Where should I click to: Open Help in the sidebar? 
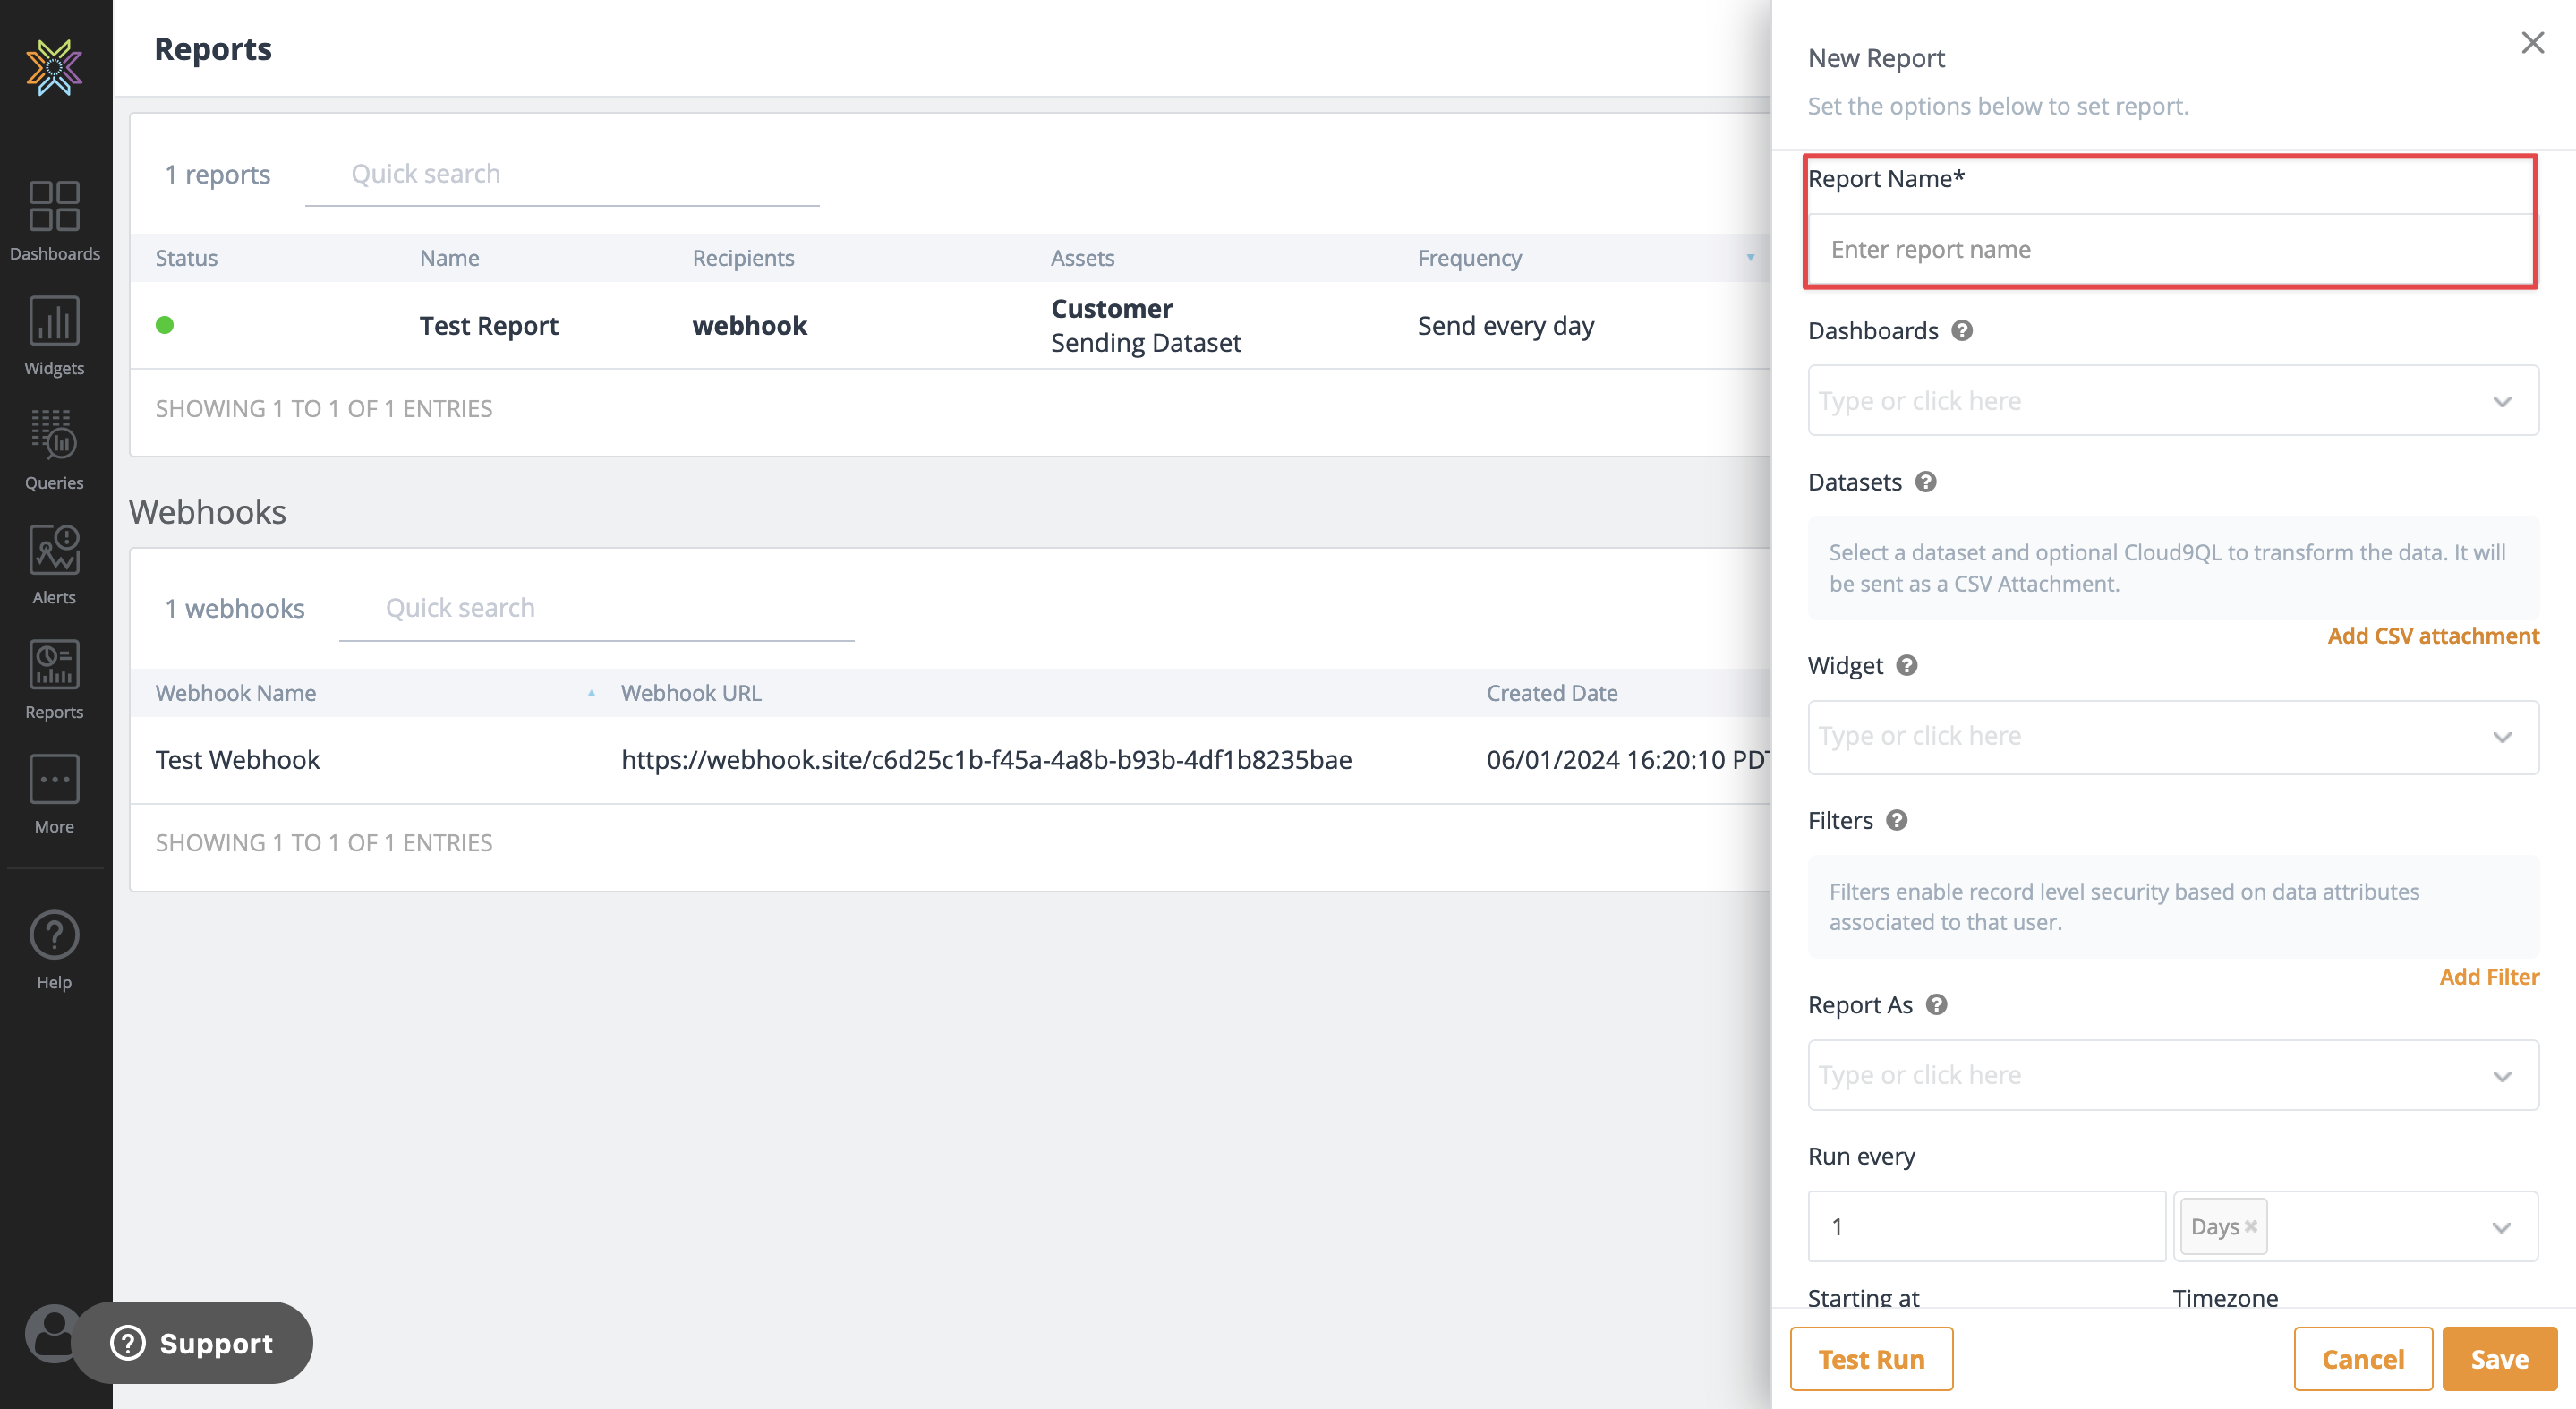[x=54, y=950]
